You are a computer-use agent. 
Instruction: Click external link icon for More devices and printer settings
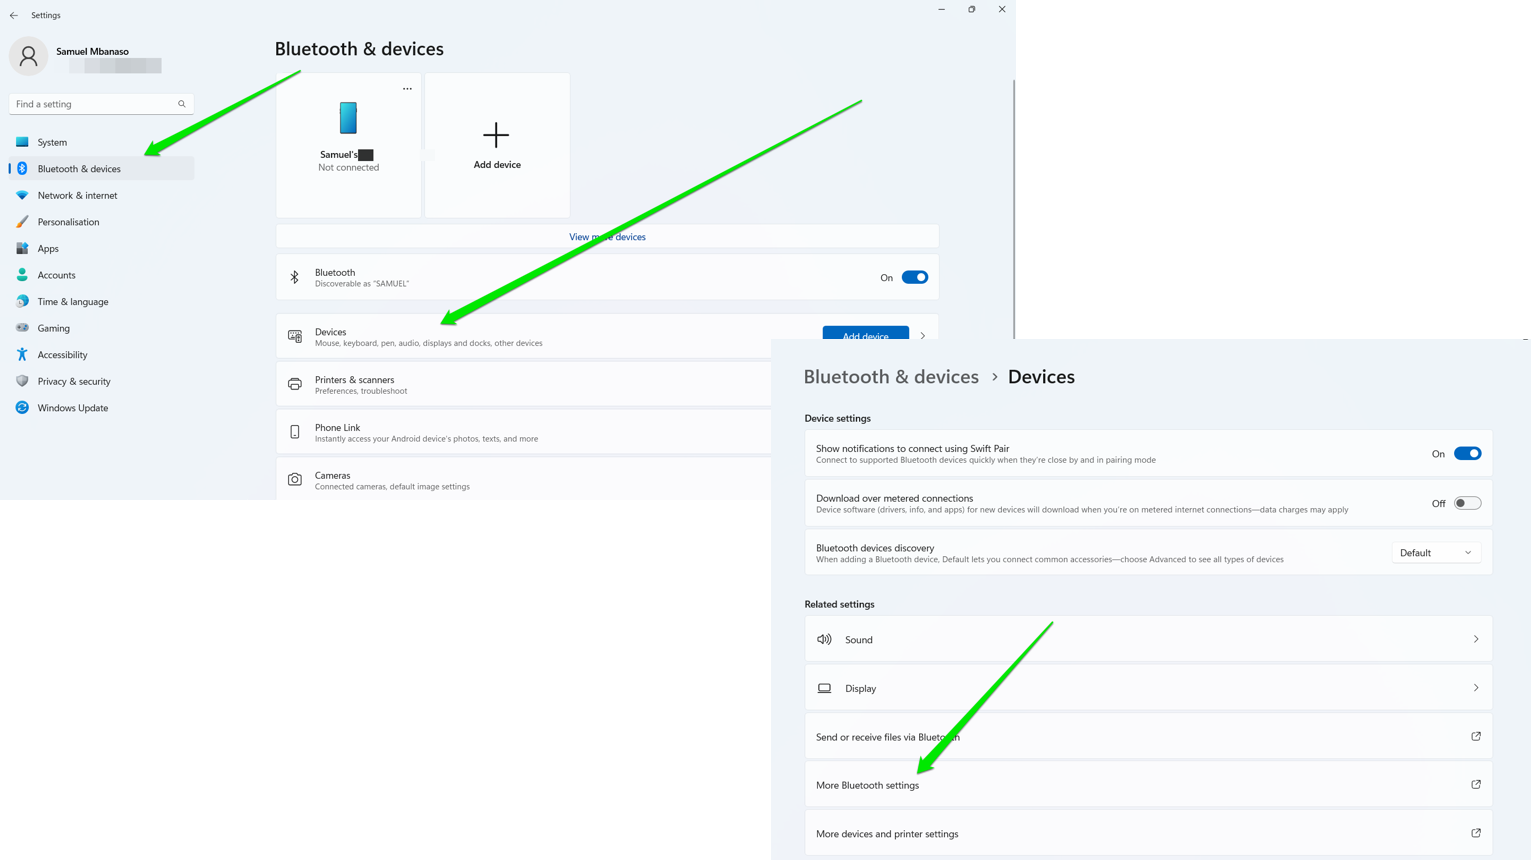click(x=1476, y=833)
